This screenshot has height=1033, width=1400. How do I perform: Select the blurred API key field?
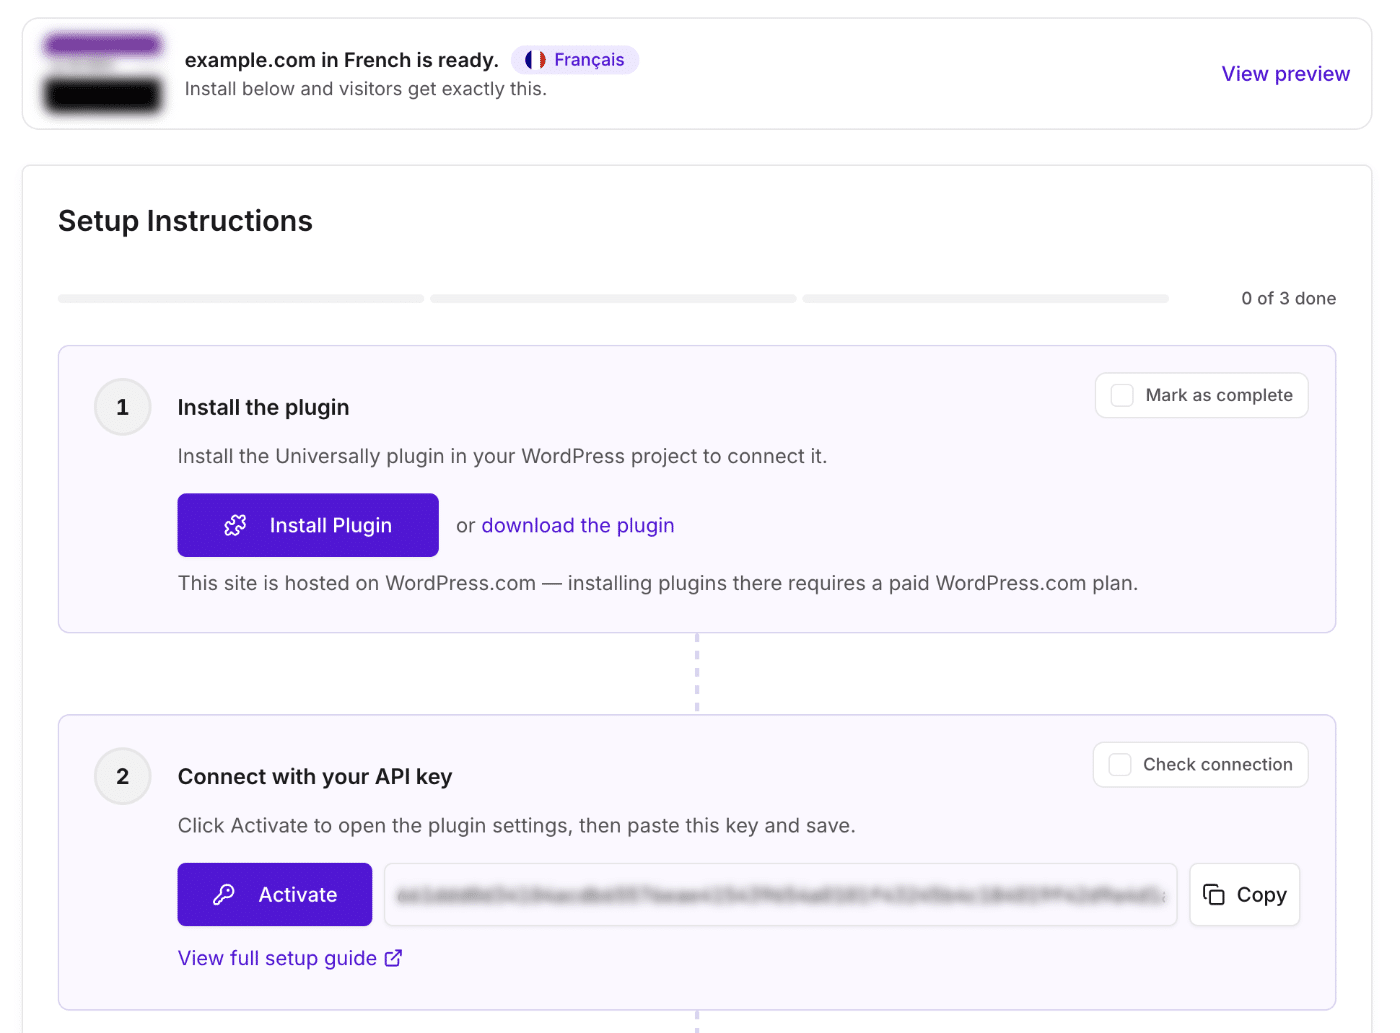(781, 894)
